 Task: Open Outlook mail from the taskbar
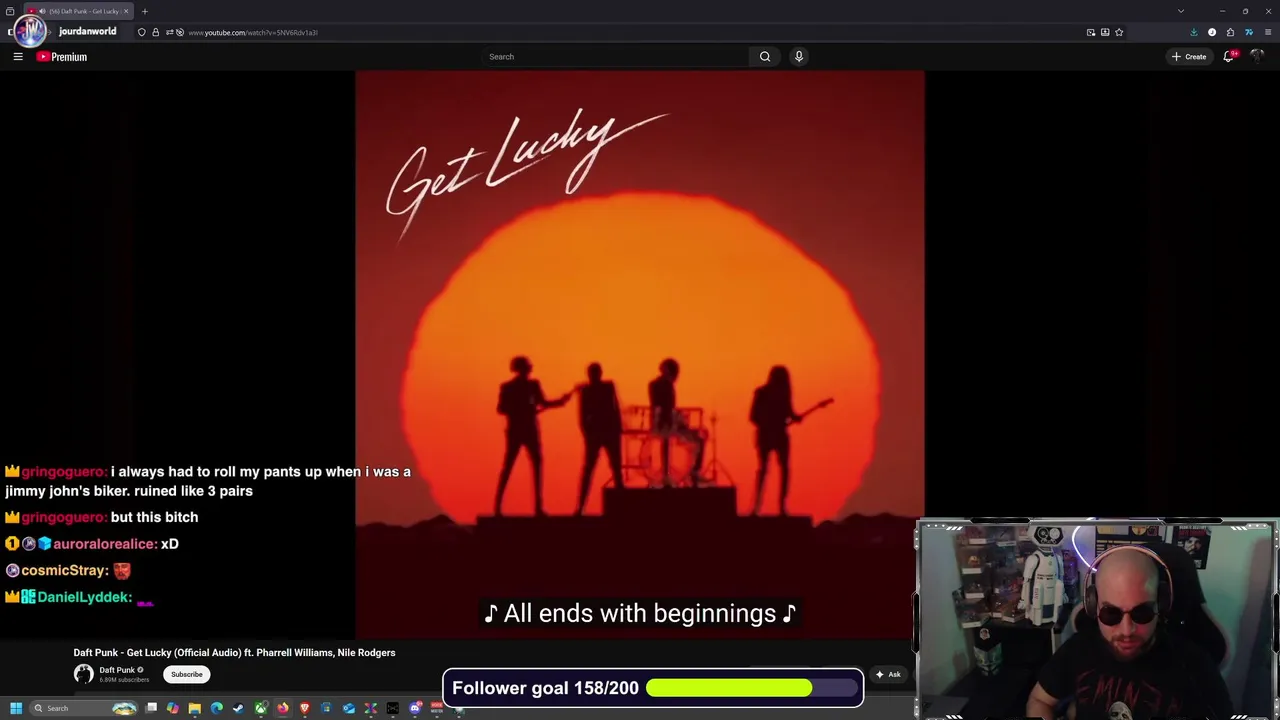coord(349,708)
